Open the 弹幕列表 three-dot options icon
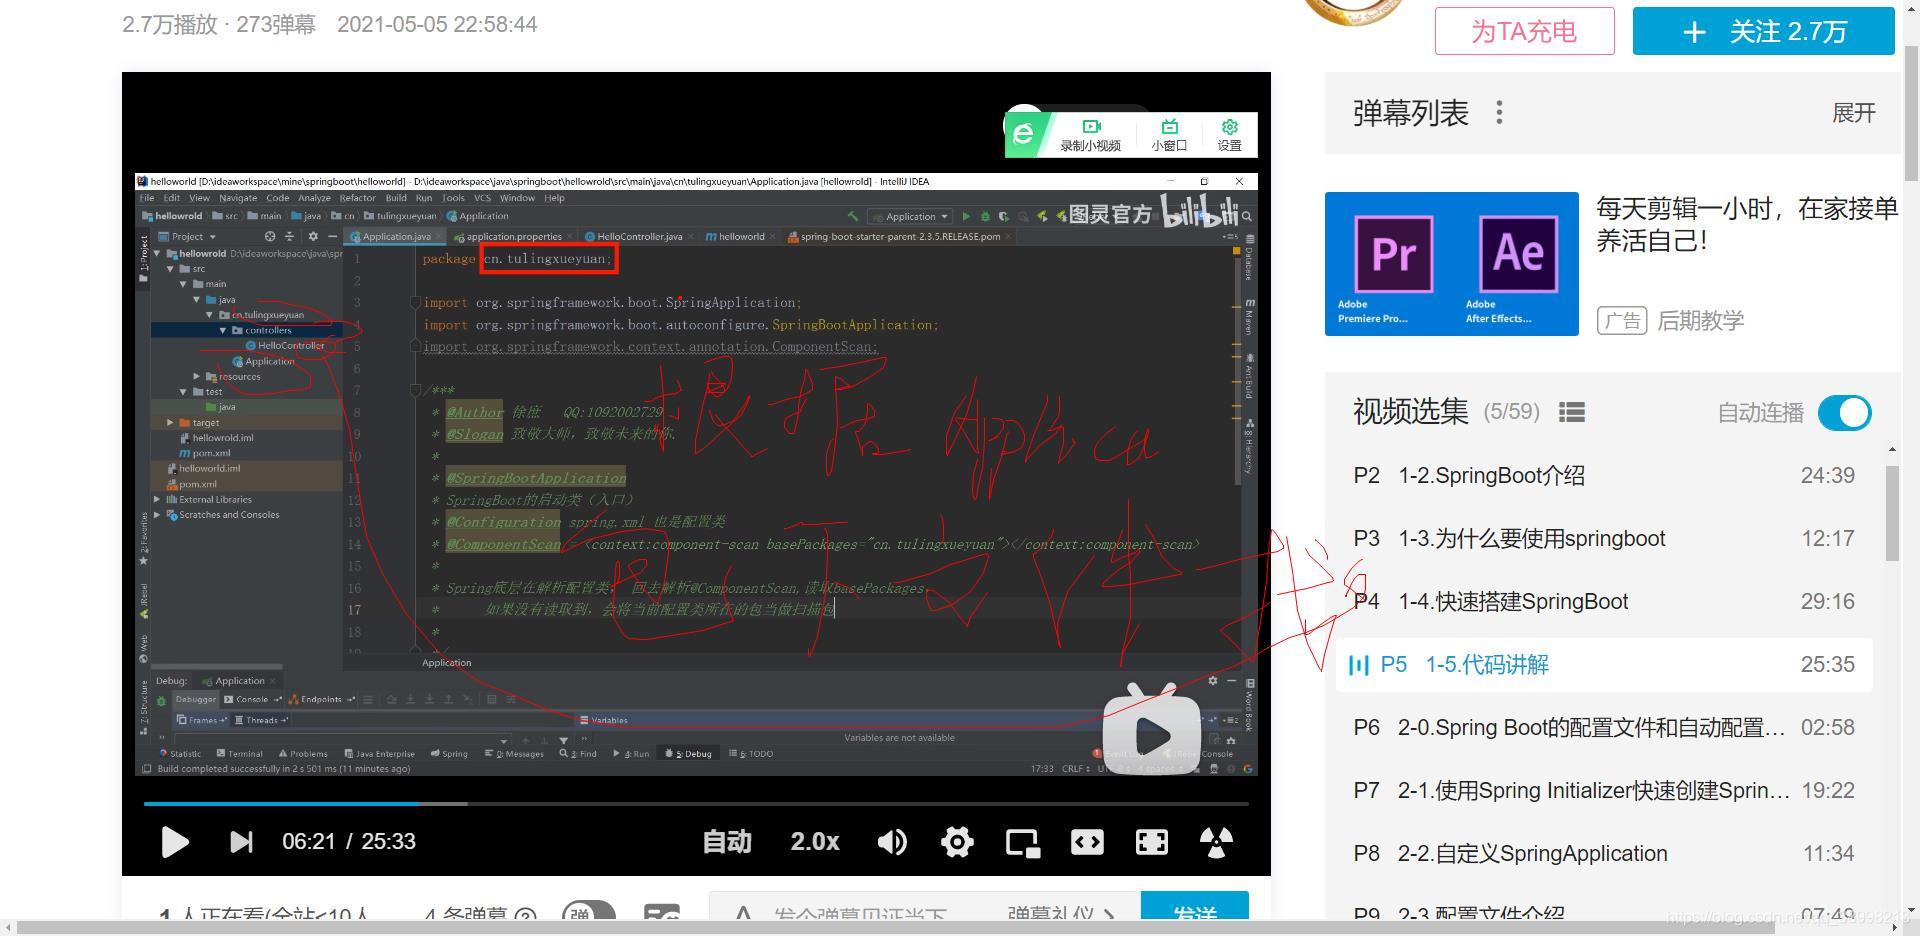The height and width of the screenshot is (936, 1920). tap(1499, 113)
